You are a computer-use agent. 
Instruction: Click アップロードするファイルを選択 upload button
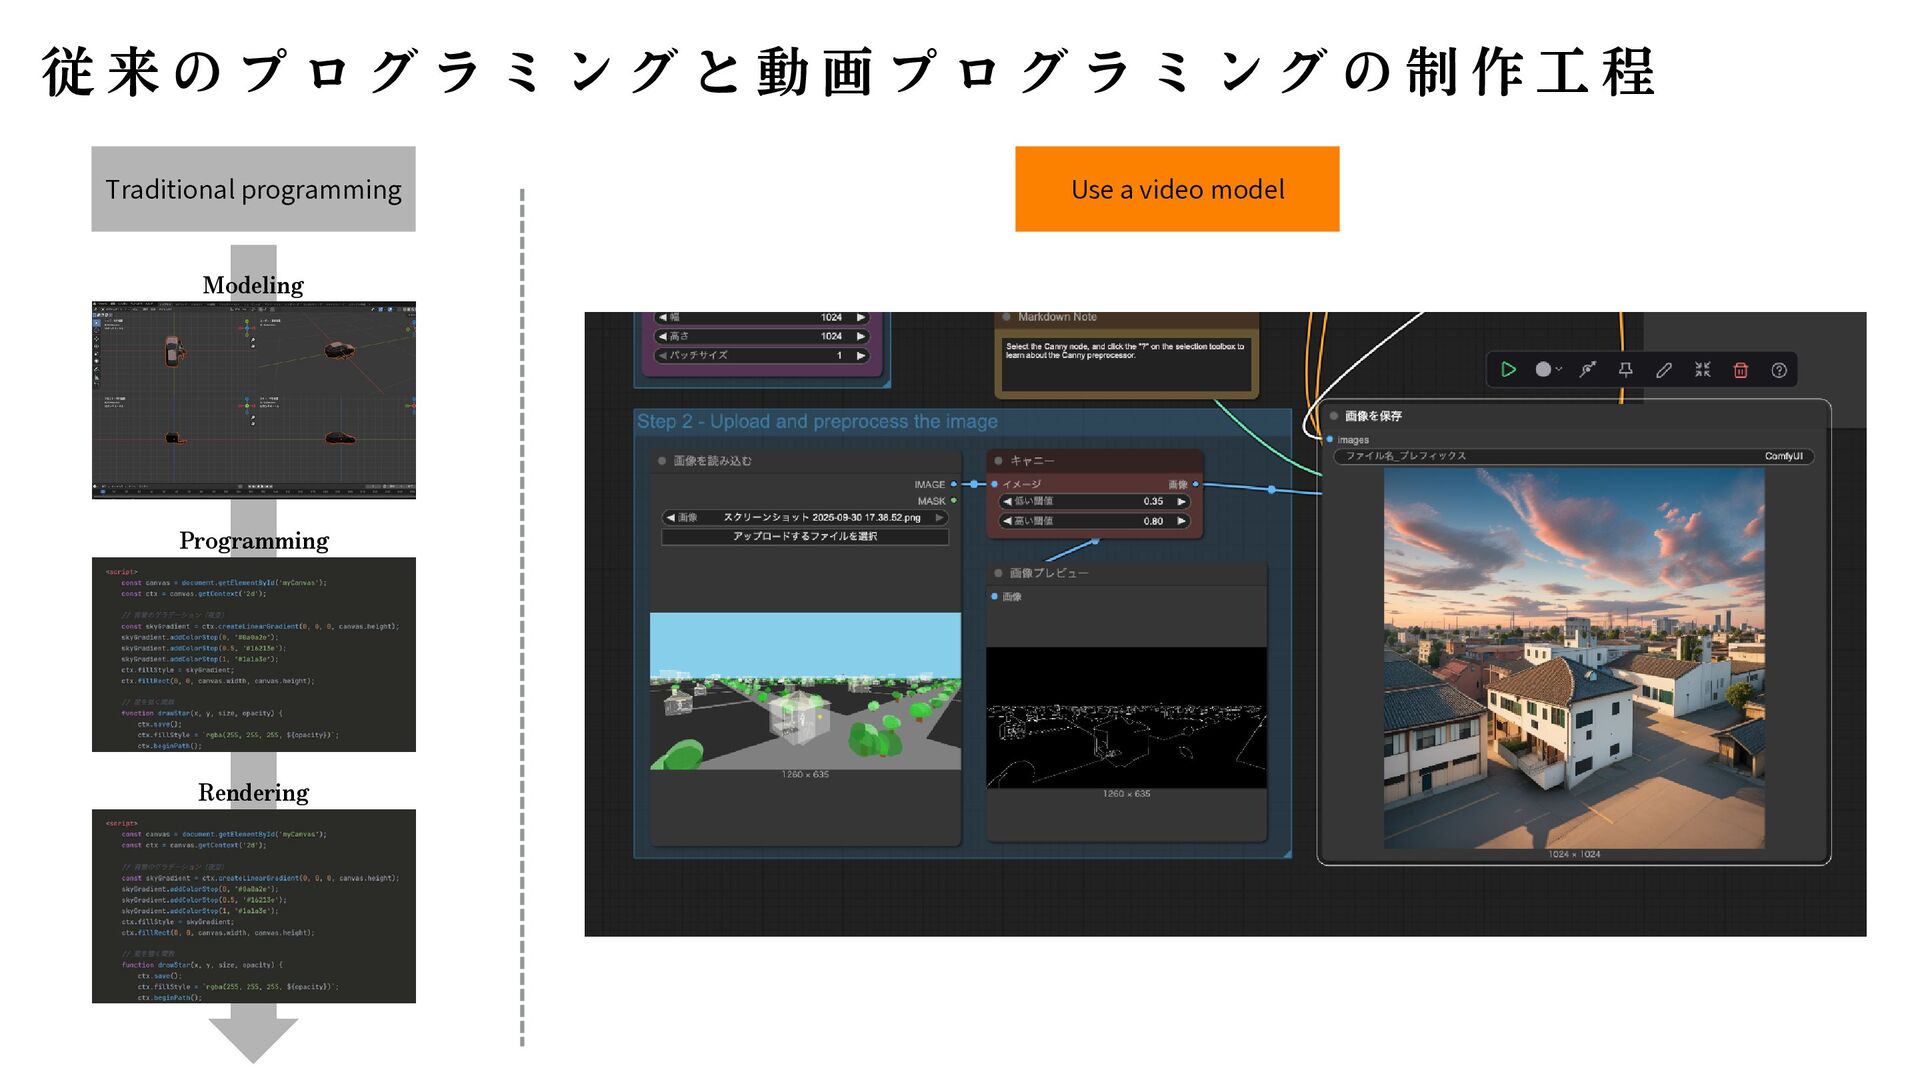coord(805,536)
